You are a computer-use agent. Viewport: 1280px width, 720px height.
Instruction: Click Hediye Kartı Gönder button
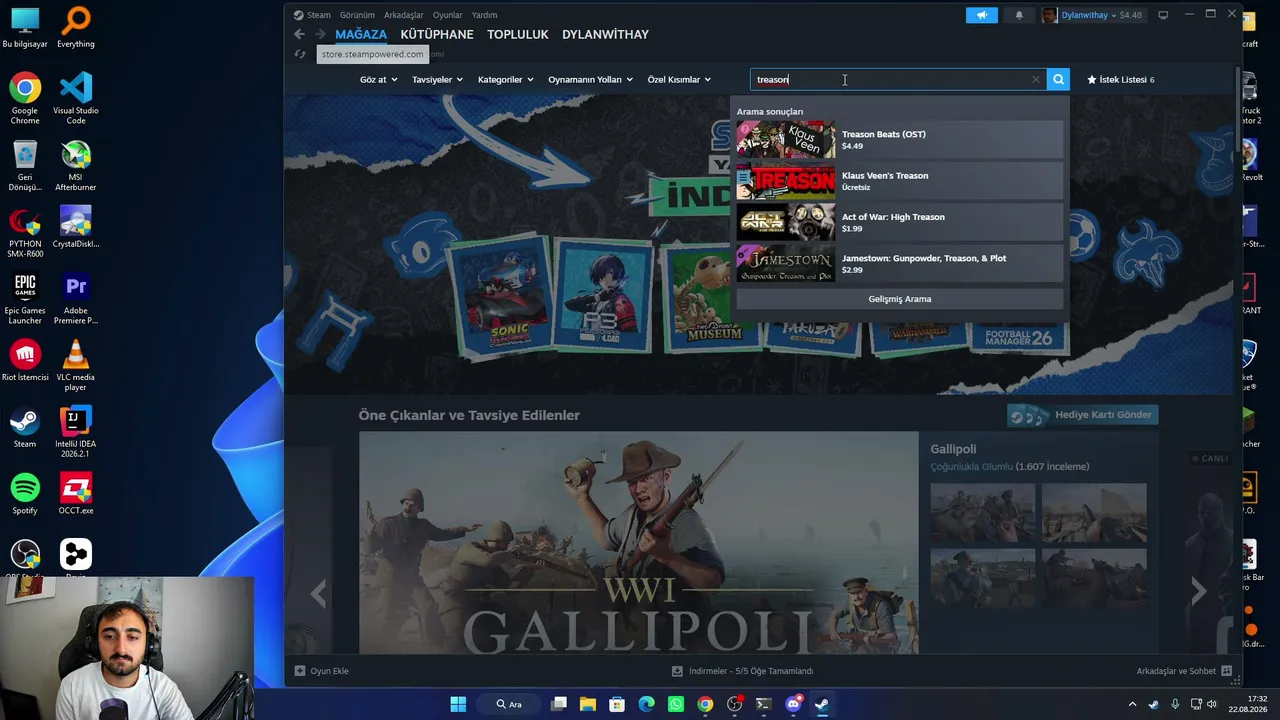point(1083,415)
